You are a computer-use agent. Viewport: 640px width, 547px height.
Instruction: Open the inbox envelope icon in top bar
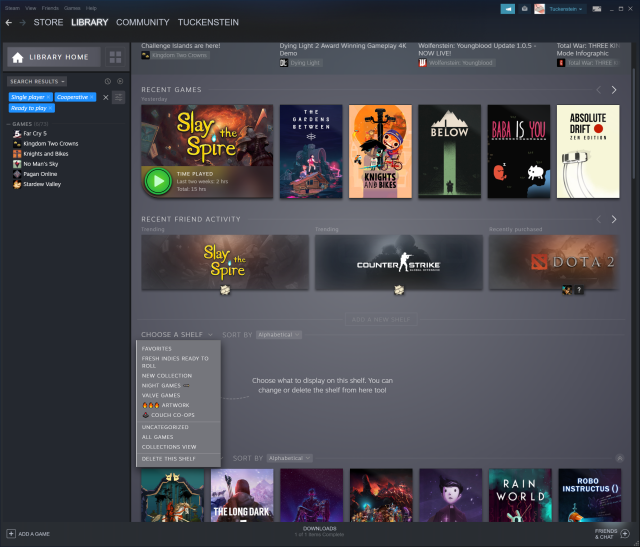(525, 8)
